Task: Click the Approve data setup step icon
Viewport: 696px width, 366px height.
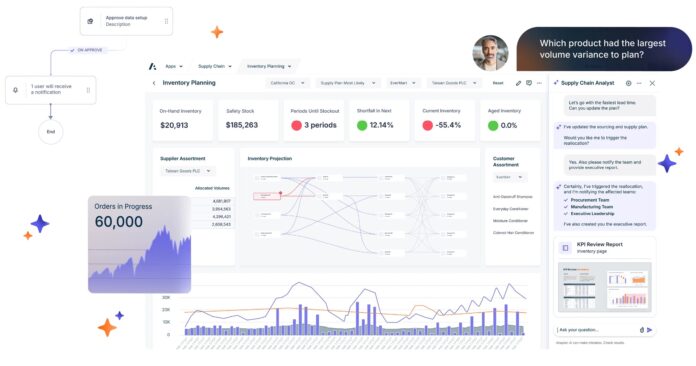Action: click(91, 21)
